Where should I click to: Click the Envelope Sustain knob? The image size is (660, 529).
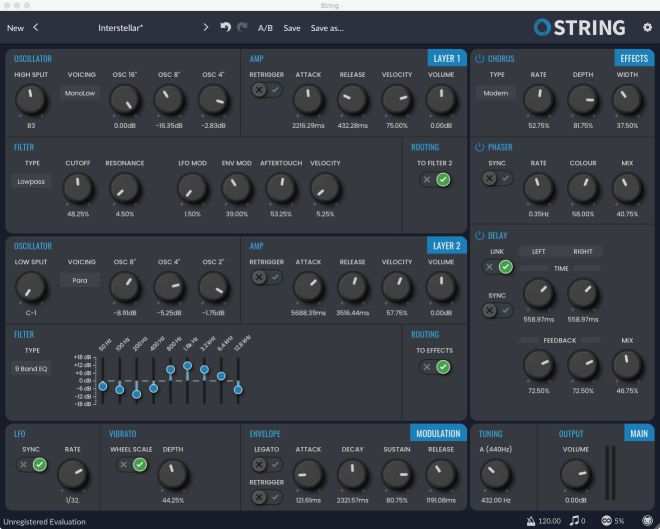pos(397,474)
